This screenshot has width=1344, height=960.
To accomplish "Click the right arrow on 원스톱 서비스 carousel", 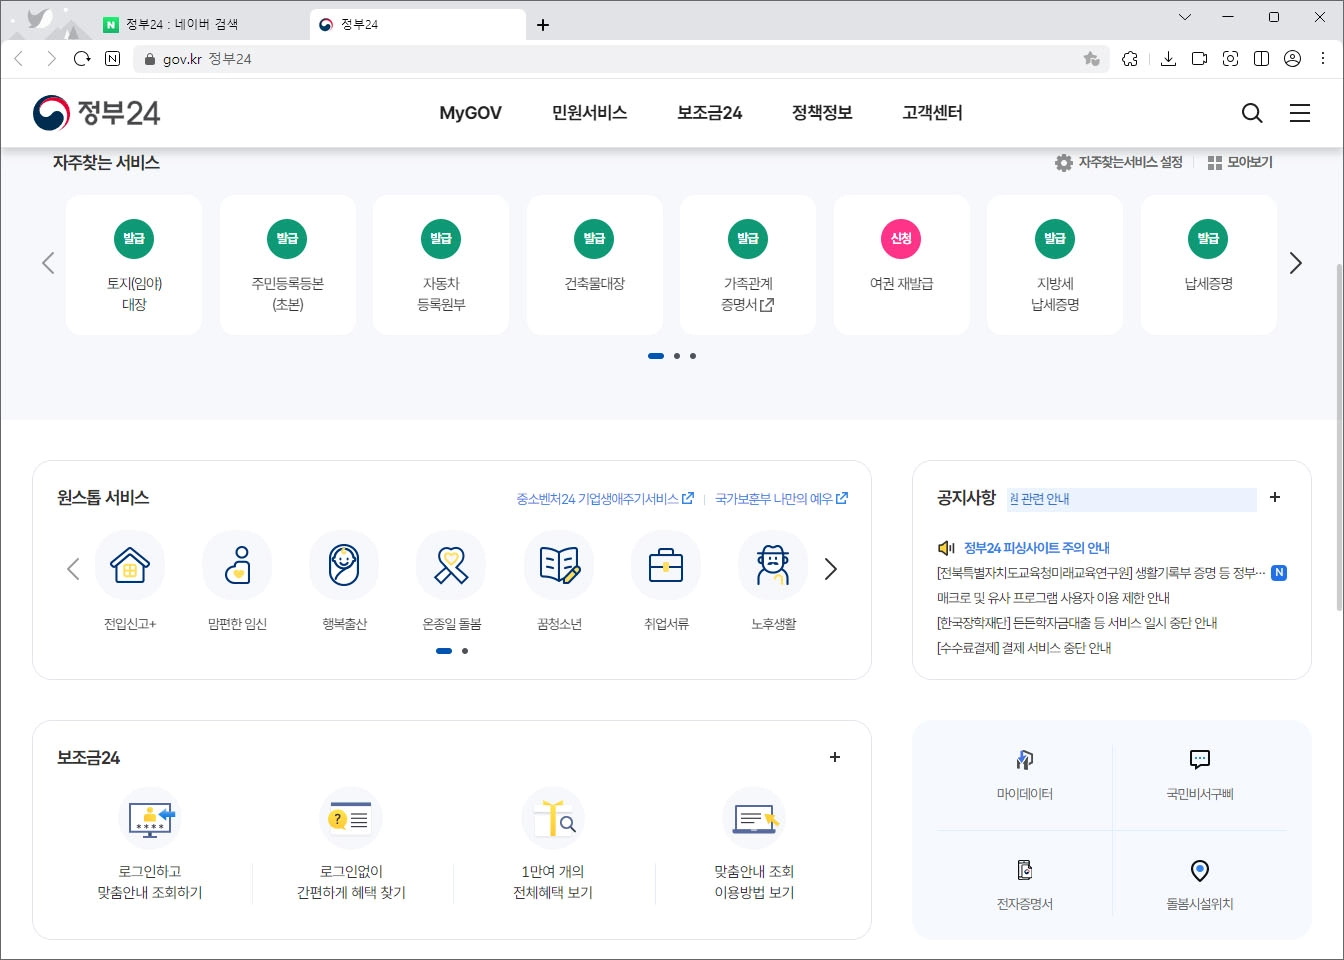I will [830, 568].
